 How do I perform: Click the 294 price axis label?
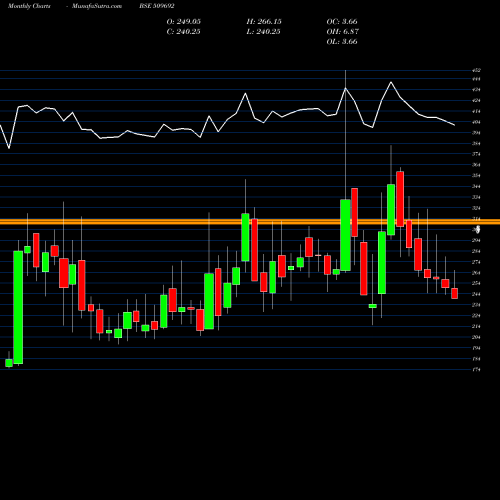coord(476,240)
